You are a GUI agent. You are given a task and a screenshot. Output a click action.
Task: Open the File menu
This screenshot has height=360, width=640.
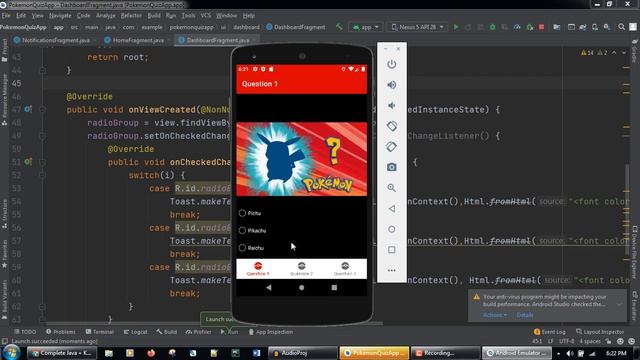[x=6, y=16]
